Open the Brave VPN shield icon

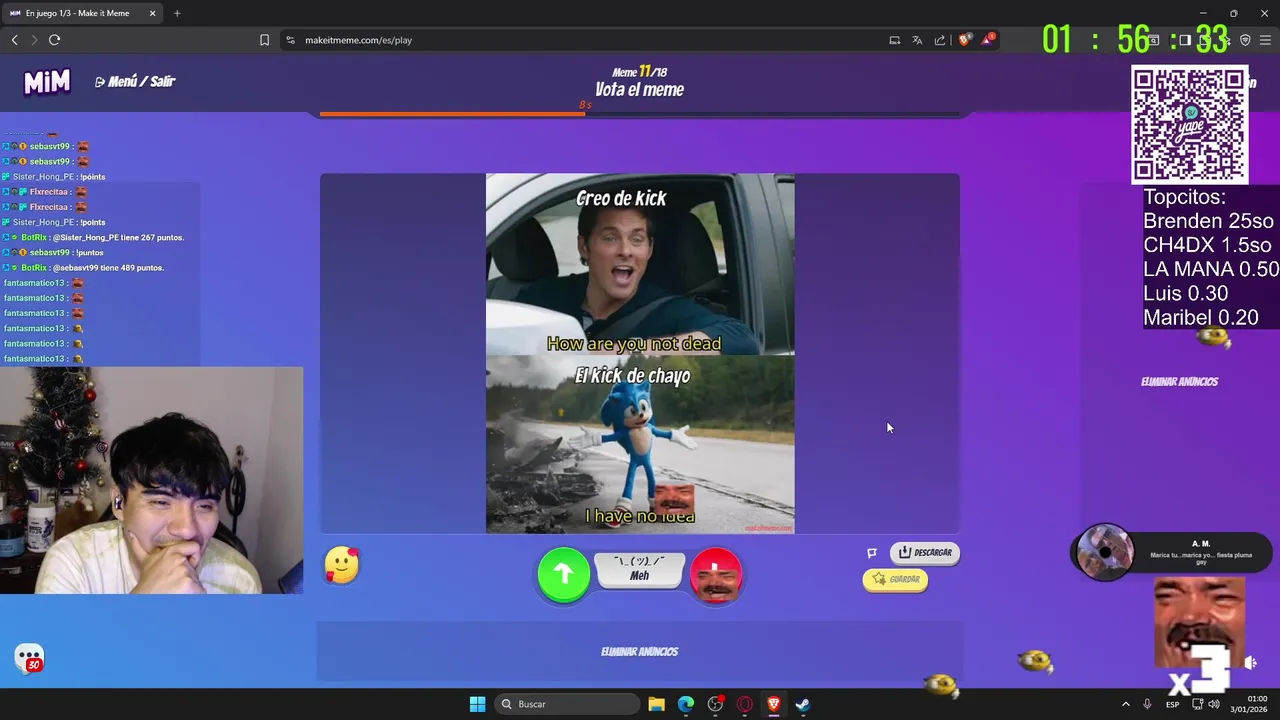point(1245,40)
